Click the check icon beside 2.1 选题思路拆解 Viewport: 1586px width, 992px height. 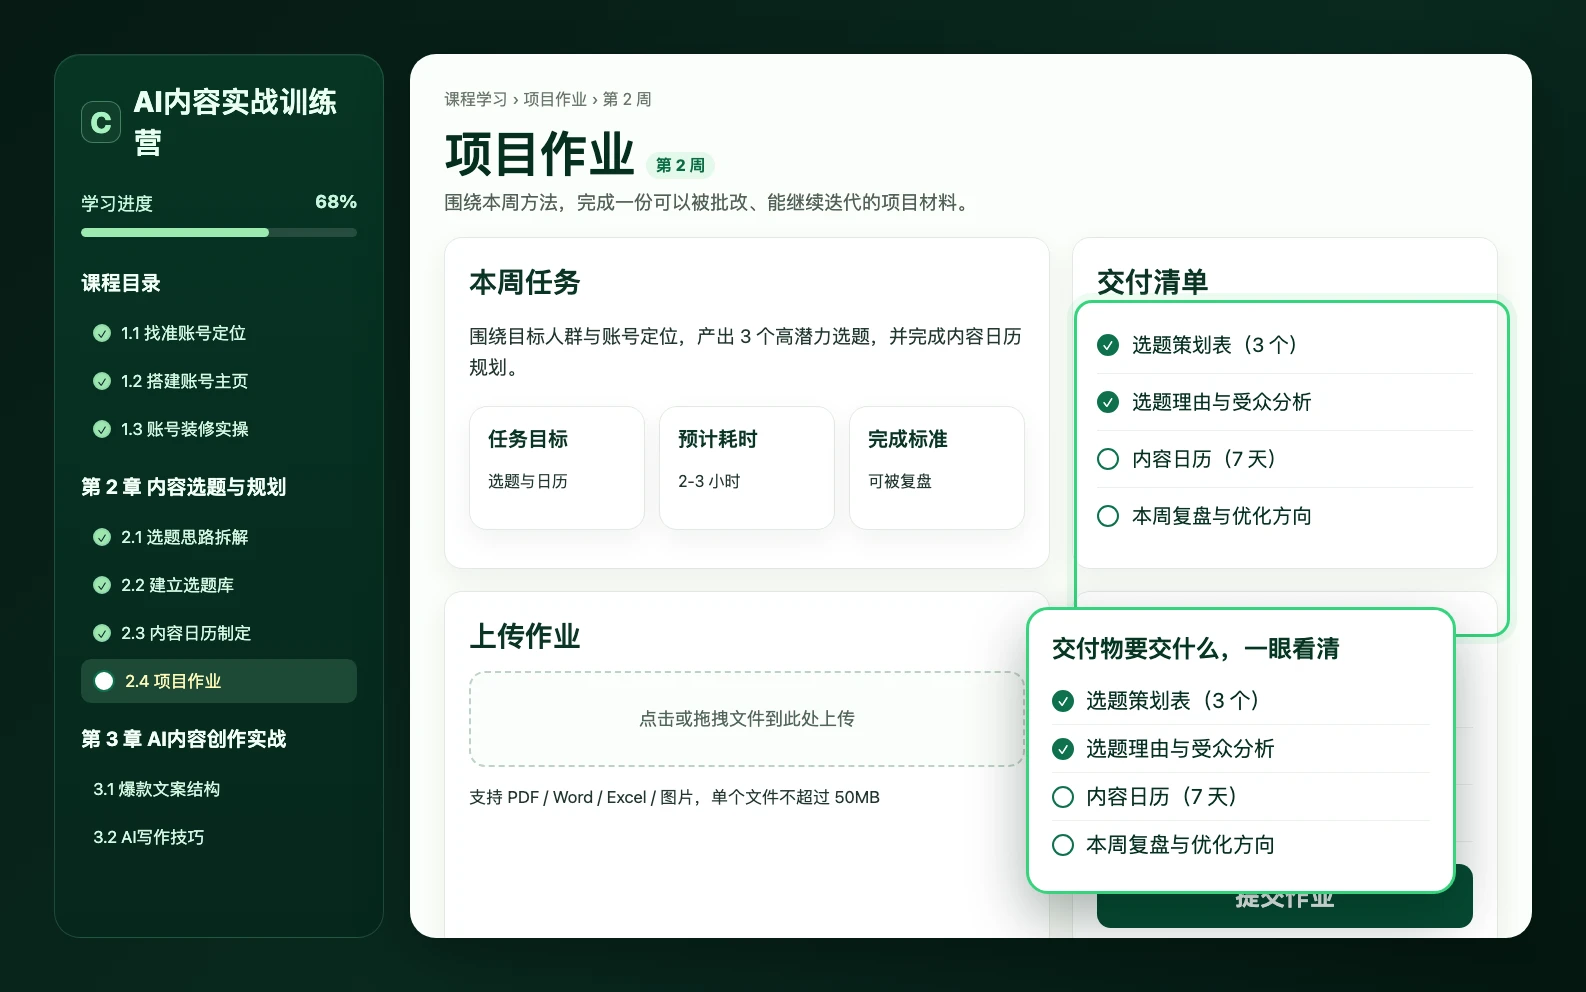(102, 537)
